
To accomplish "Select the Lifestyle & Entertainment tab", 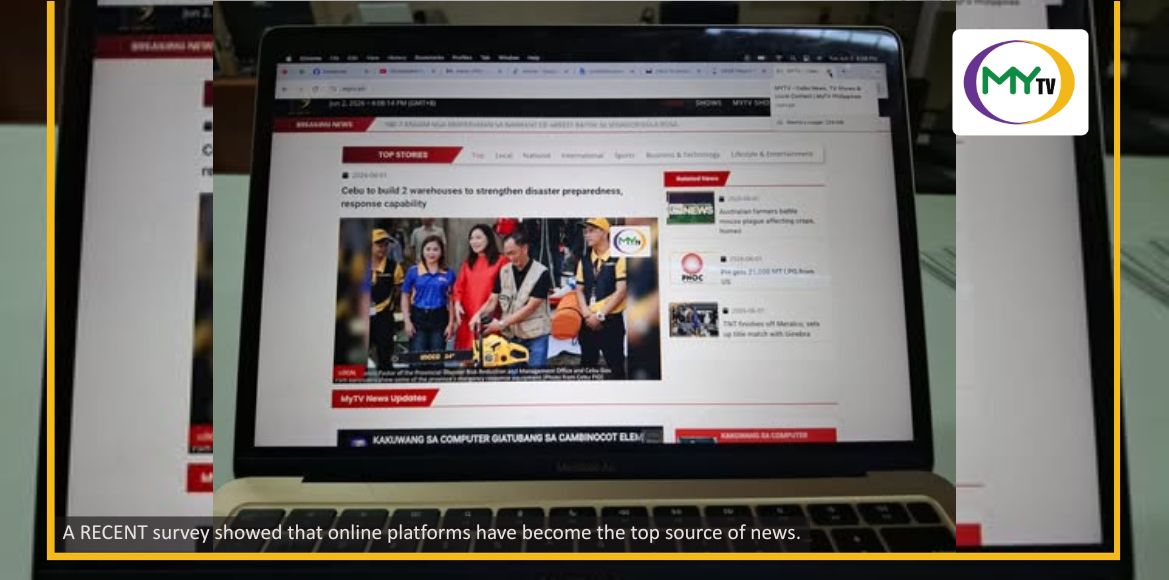I will (772, 154).
